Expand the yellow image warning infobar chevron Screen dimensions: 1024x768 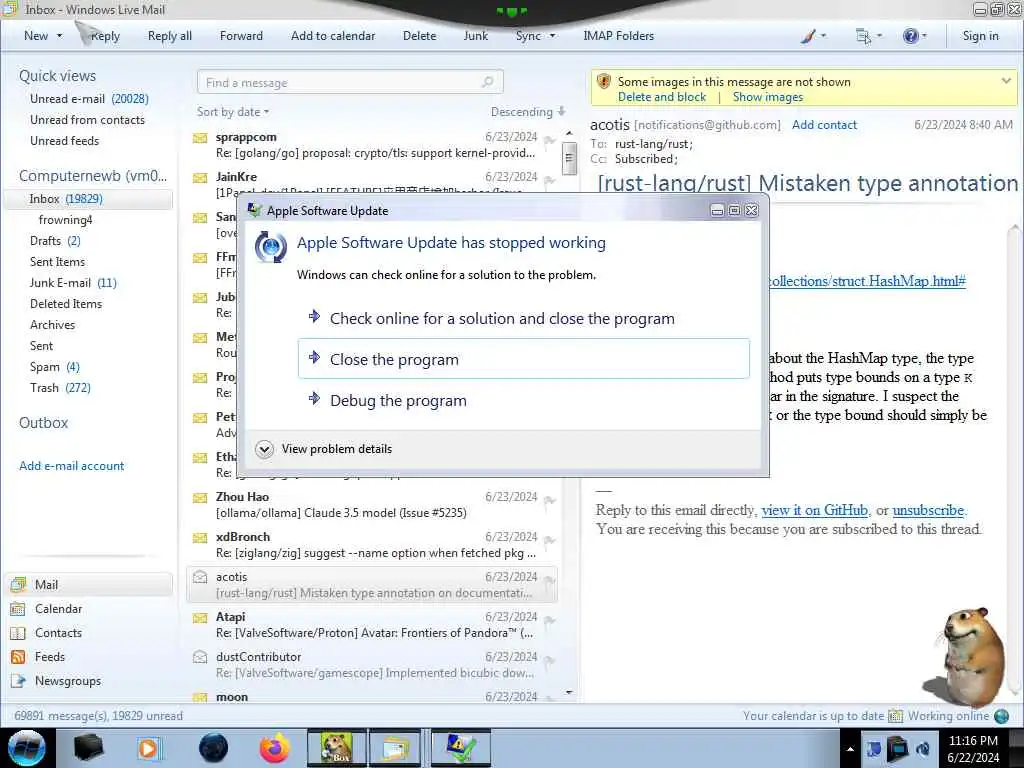click(x=1006, y=81)
